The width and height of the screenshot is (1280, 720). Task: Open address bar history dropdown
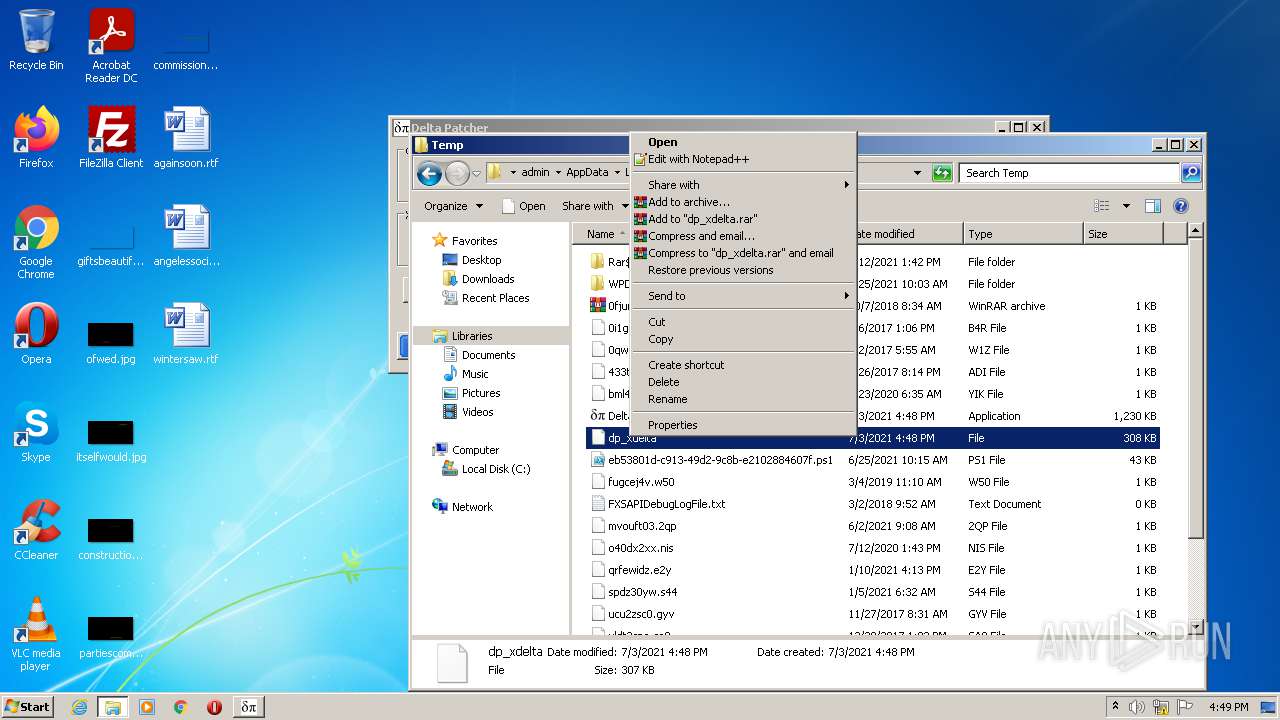tap(917, 173)
